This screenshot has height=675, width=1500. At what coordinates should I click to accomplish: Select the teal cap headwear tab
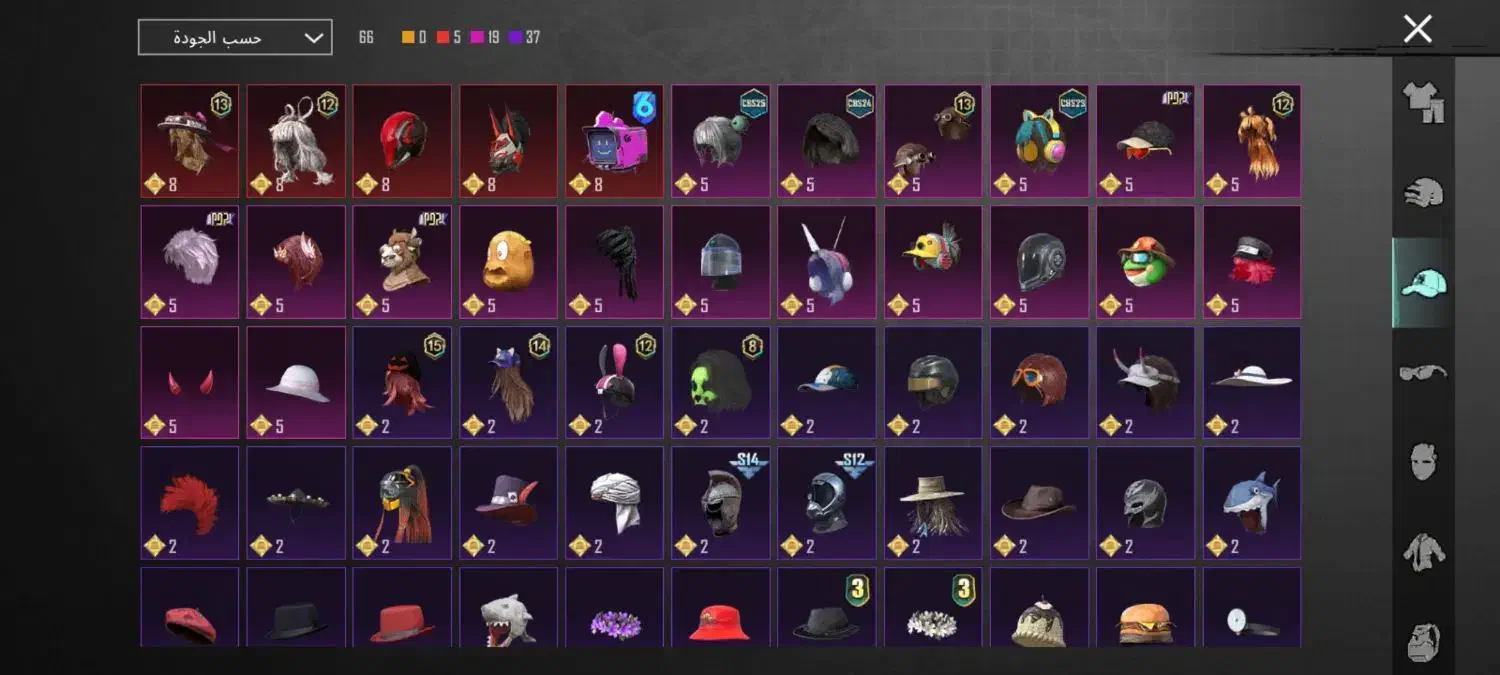(x=1424, y=283)
